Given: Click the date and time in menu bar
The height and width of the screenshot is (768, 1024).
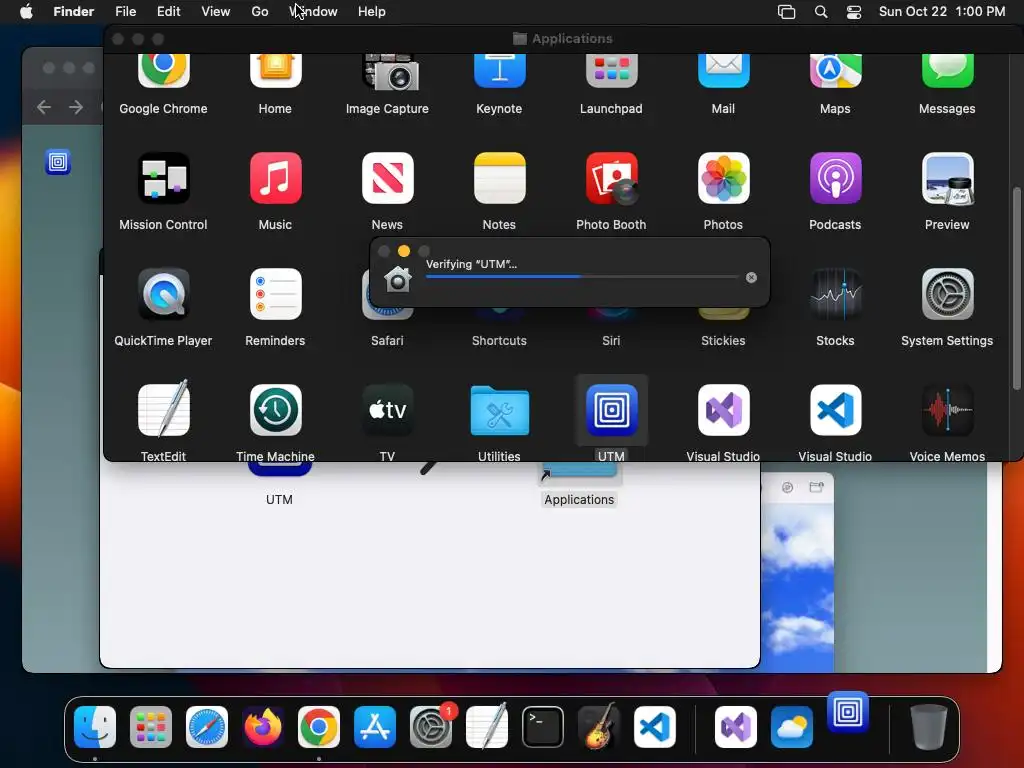Looking at the screenshot, I should pyautogui.click(x=942, y=12).
